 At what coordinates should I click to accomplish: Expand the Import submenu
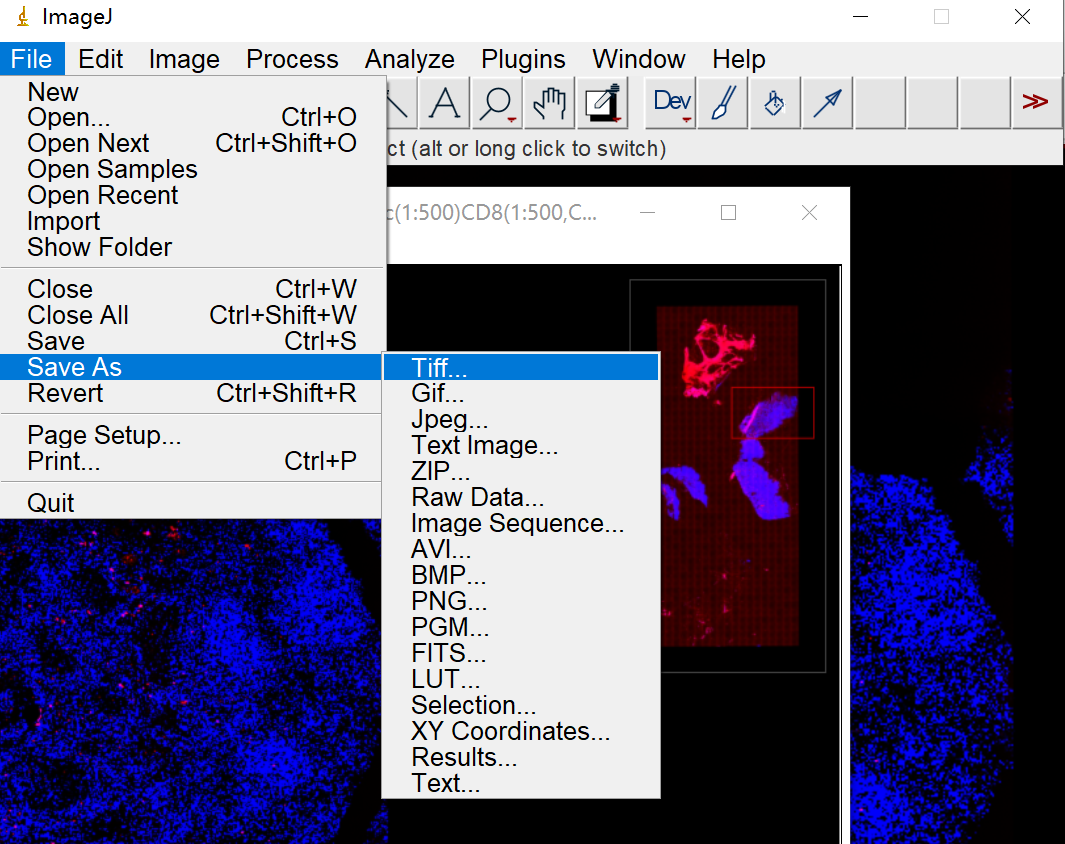click(x=64, y=221)
